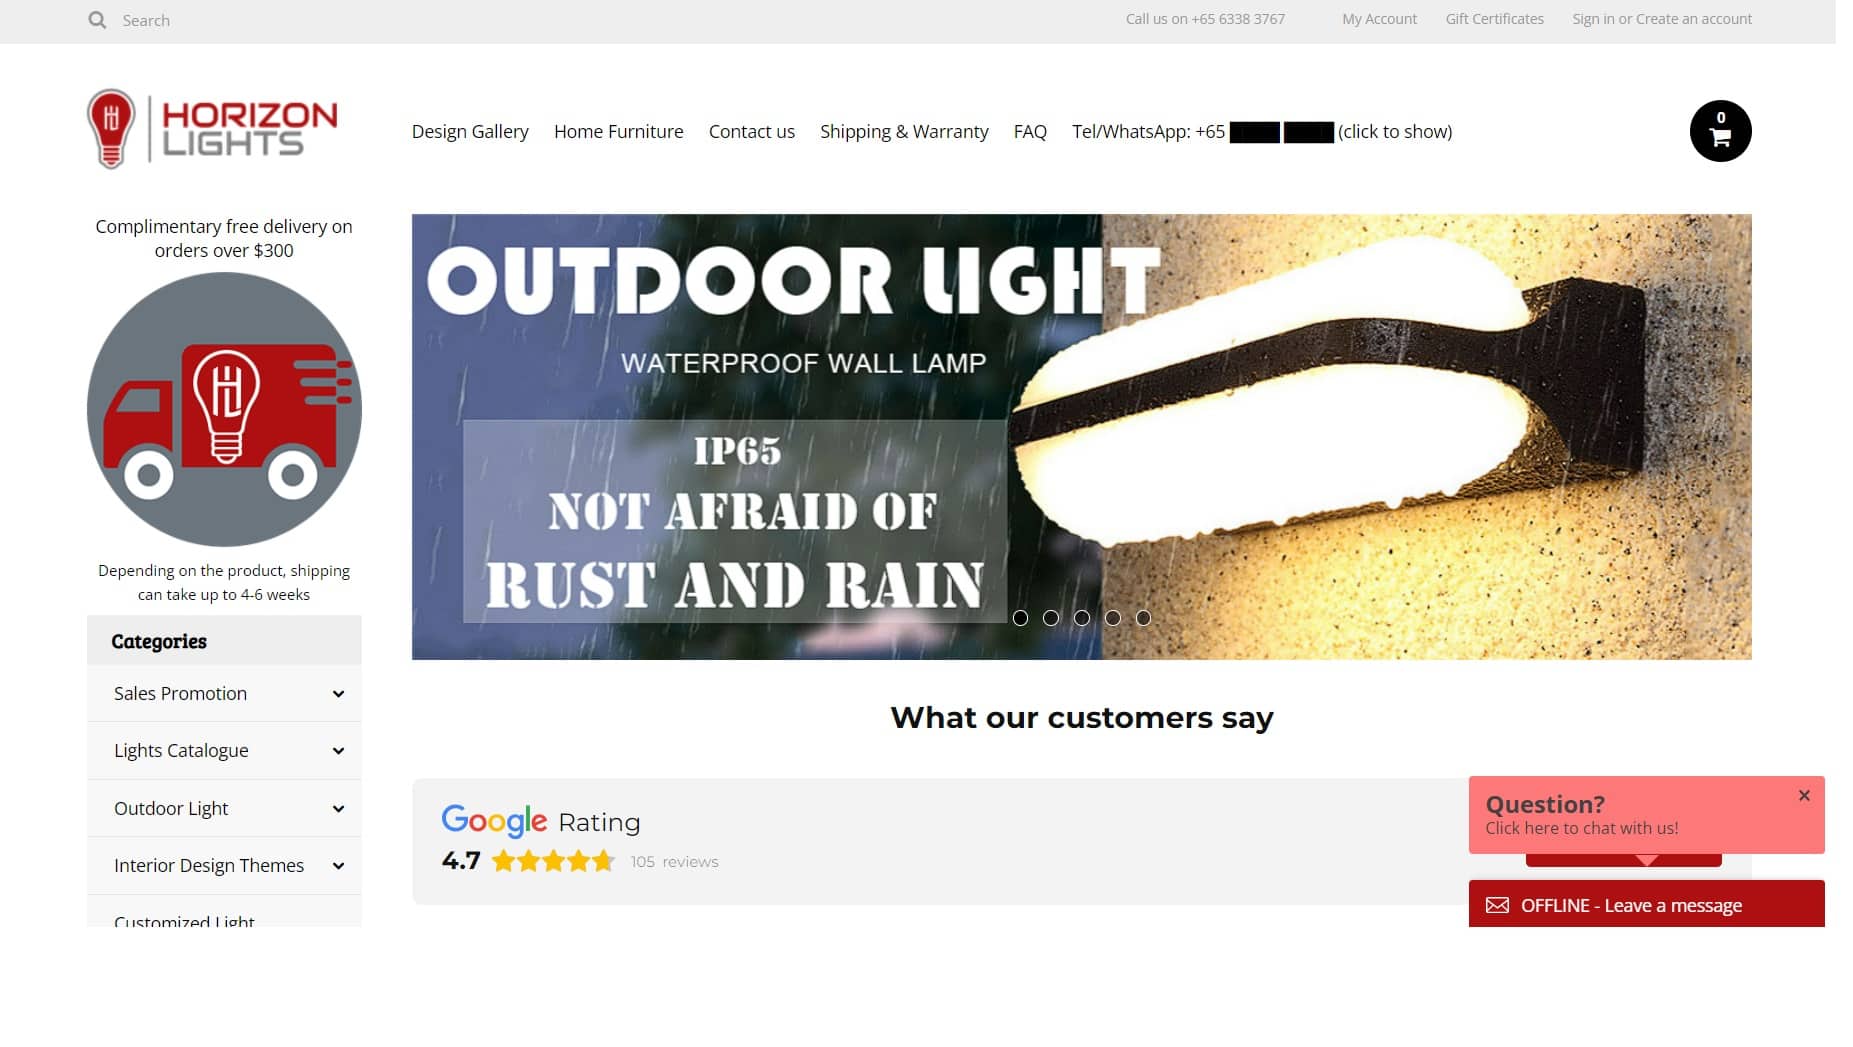Click the Gift Certificates link
The height and width of the screenshot is (1047, 1853).
click(x=1494, y=19)
